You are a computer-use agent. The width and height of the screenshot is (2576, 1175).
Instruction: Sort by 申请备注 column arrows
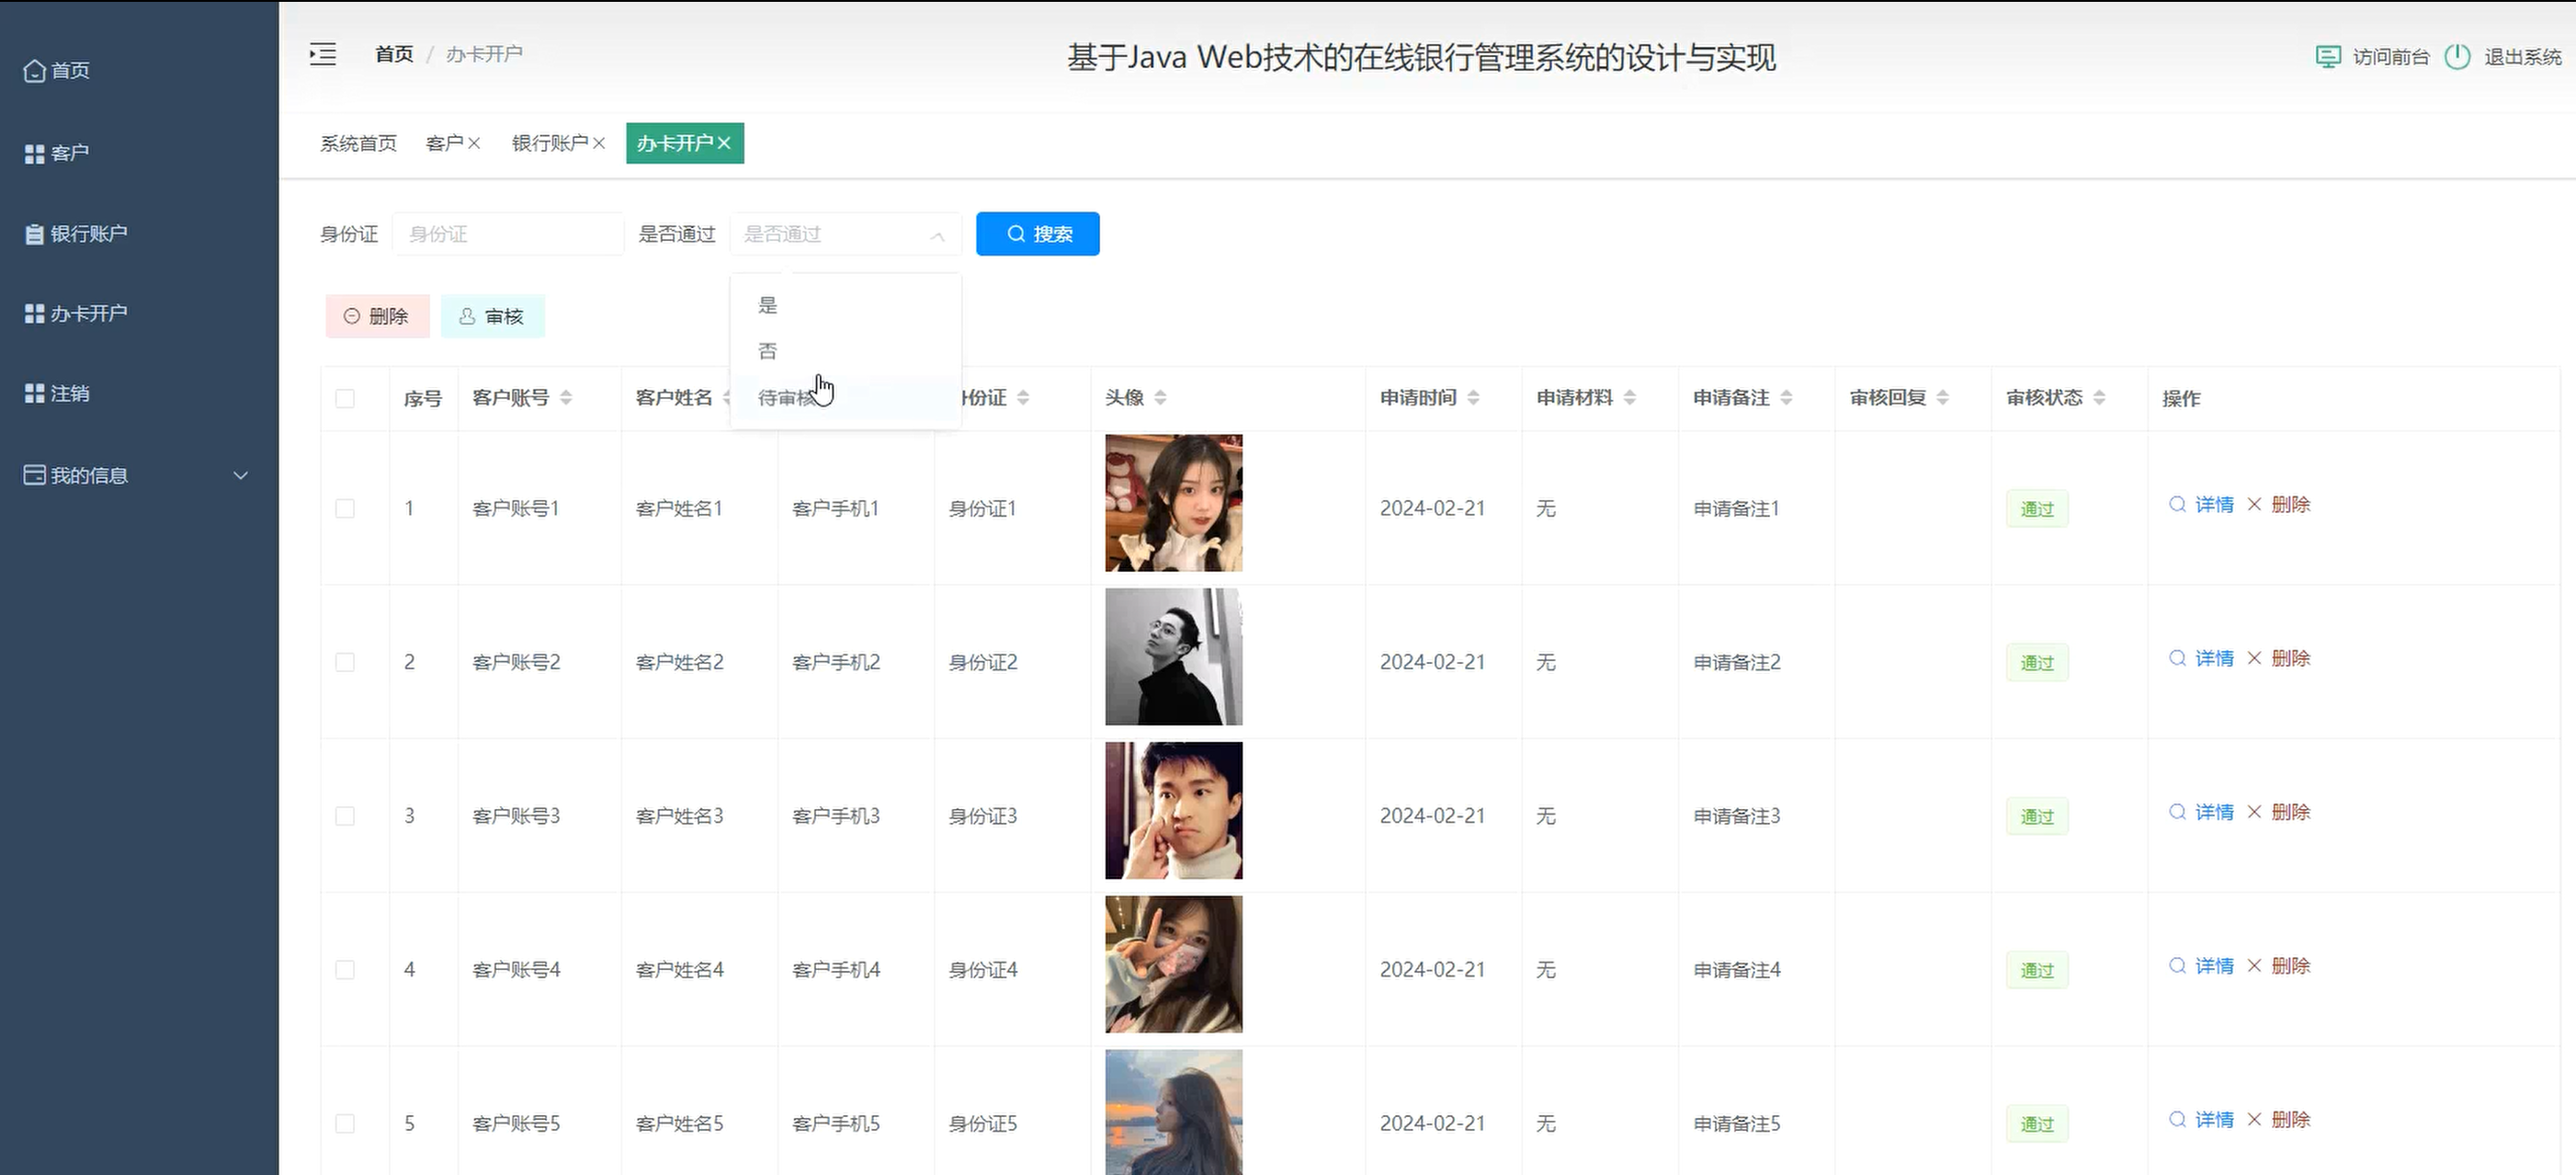pos(1786,398)
